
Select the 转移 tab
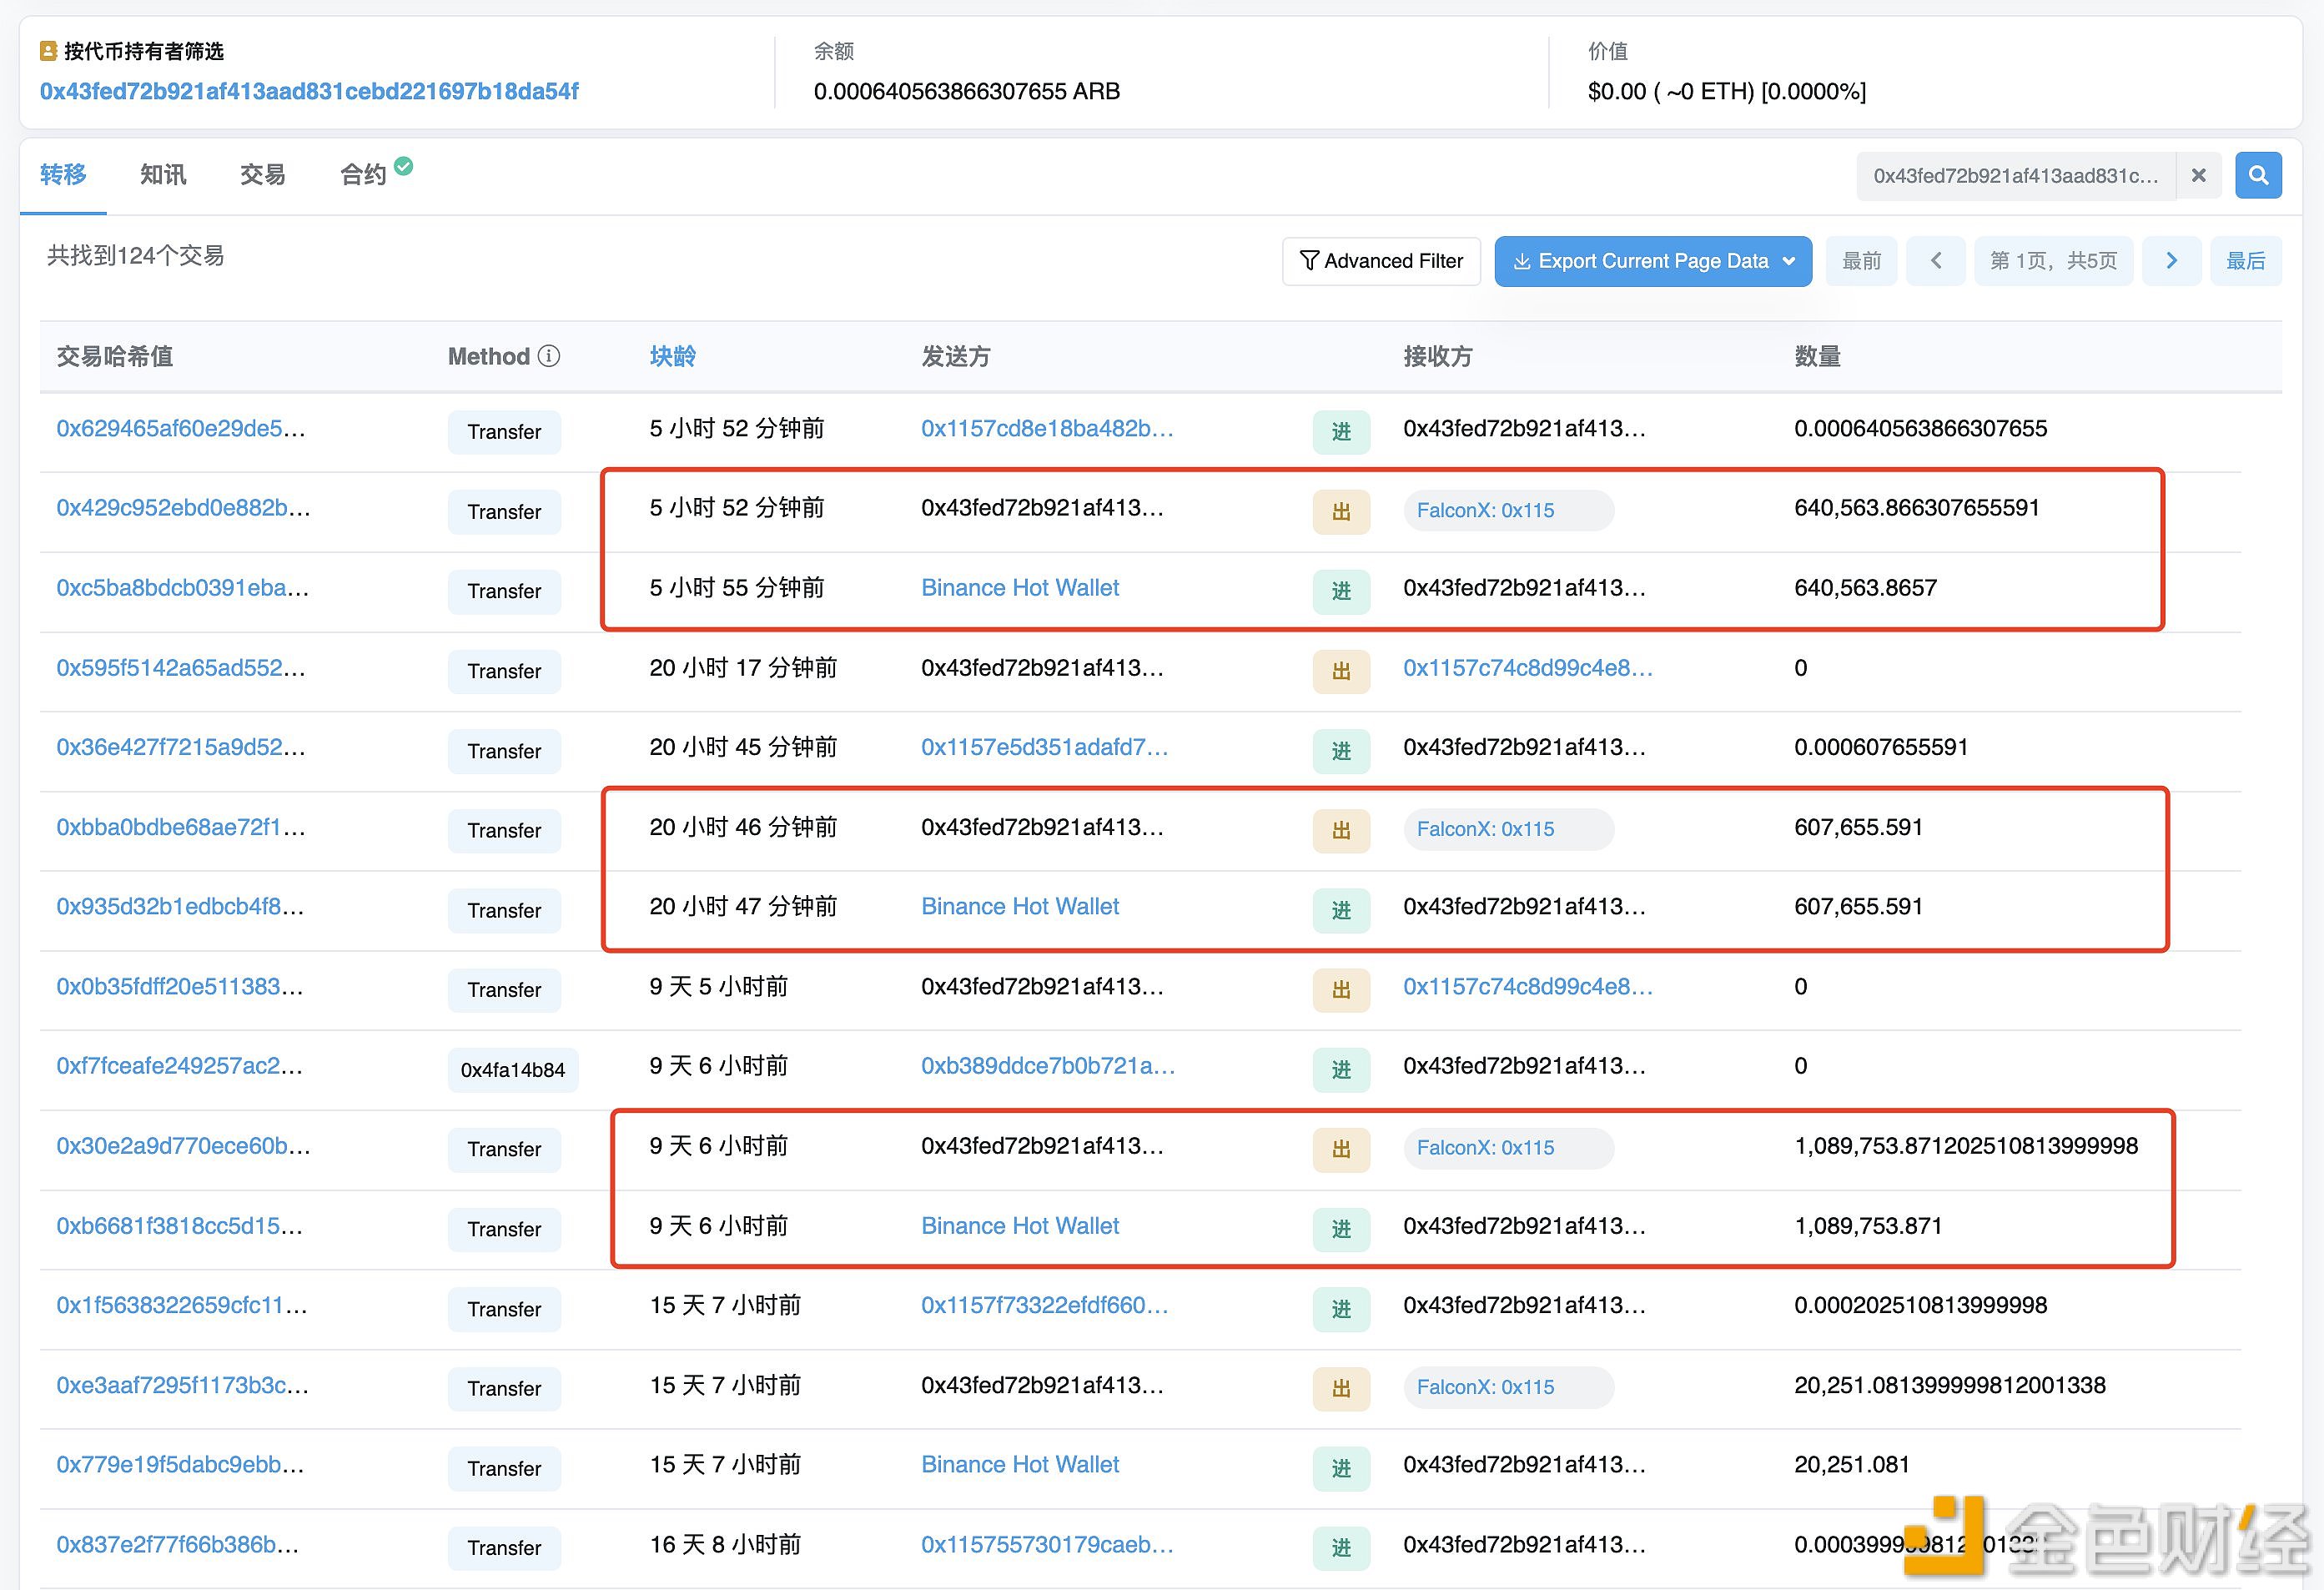click(x=62, y=174)
